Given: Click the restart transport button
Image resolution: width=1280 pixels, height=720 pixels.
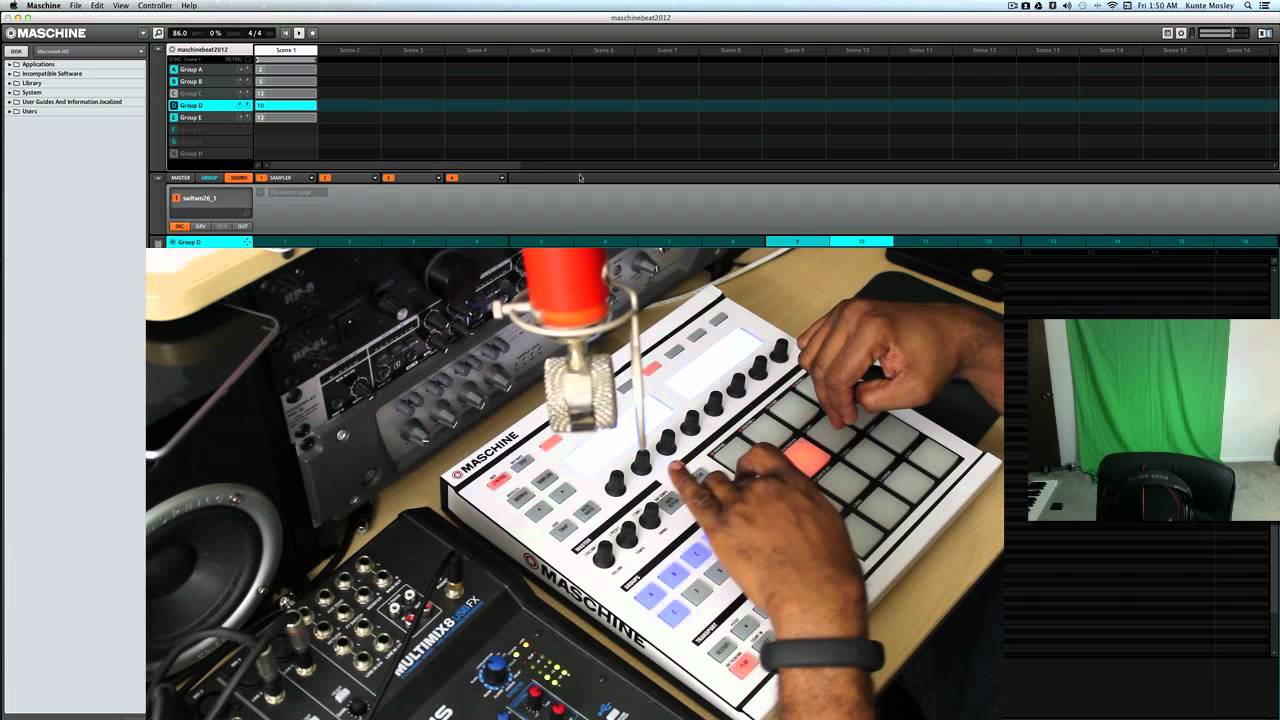Looking at the screenshot, I should [x=286, y=33].
